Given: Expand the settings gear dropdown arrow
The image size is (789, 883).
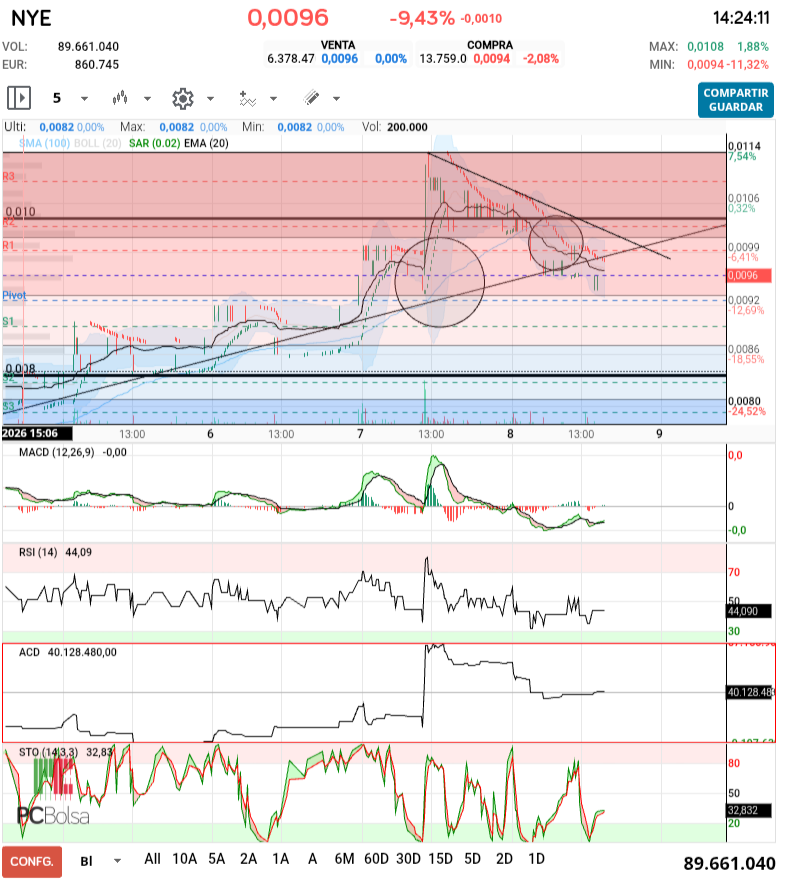Looking at the screenshot, I should click(210, 99).
